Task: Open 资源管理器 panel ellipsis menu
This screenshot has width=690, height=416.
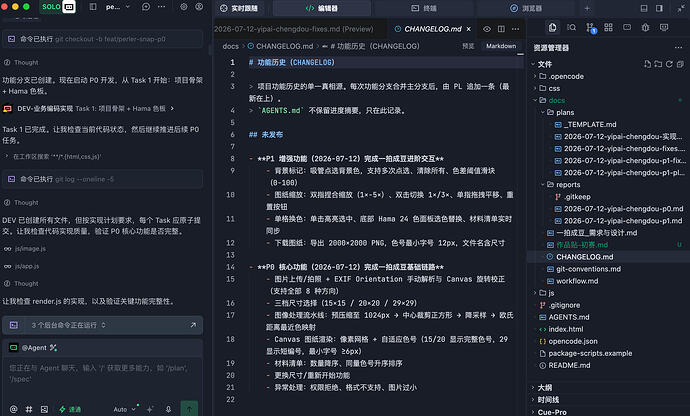Action: click(x=678, y=48)
